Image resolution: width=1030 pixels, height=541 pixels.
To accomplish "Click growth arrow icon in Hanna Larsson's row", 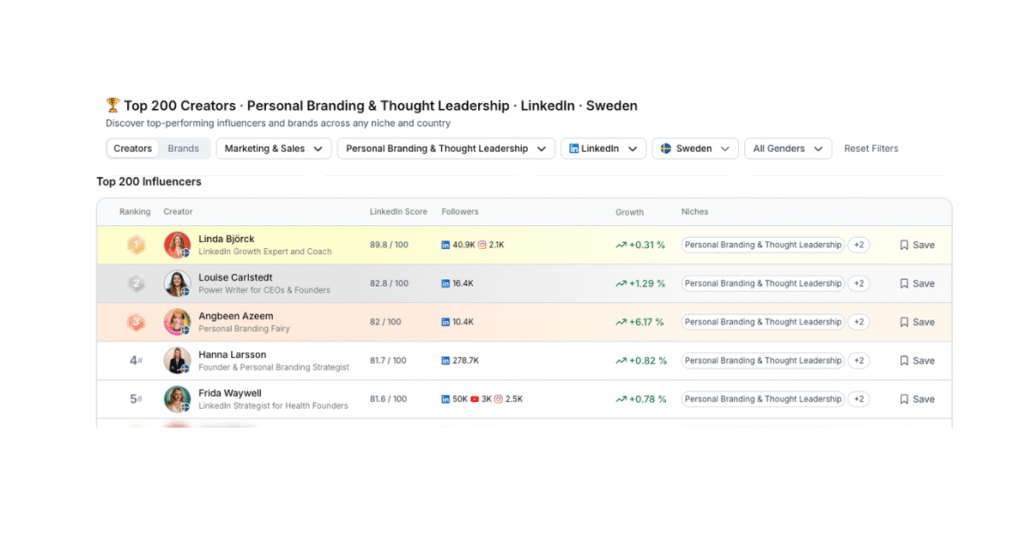I will (x=621, y=360).
